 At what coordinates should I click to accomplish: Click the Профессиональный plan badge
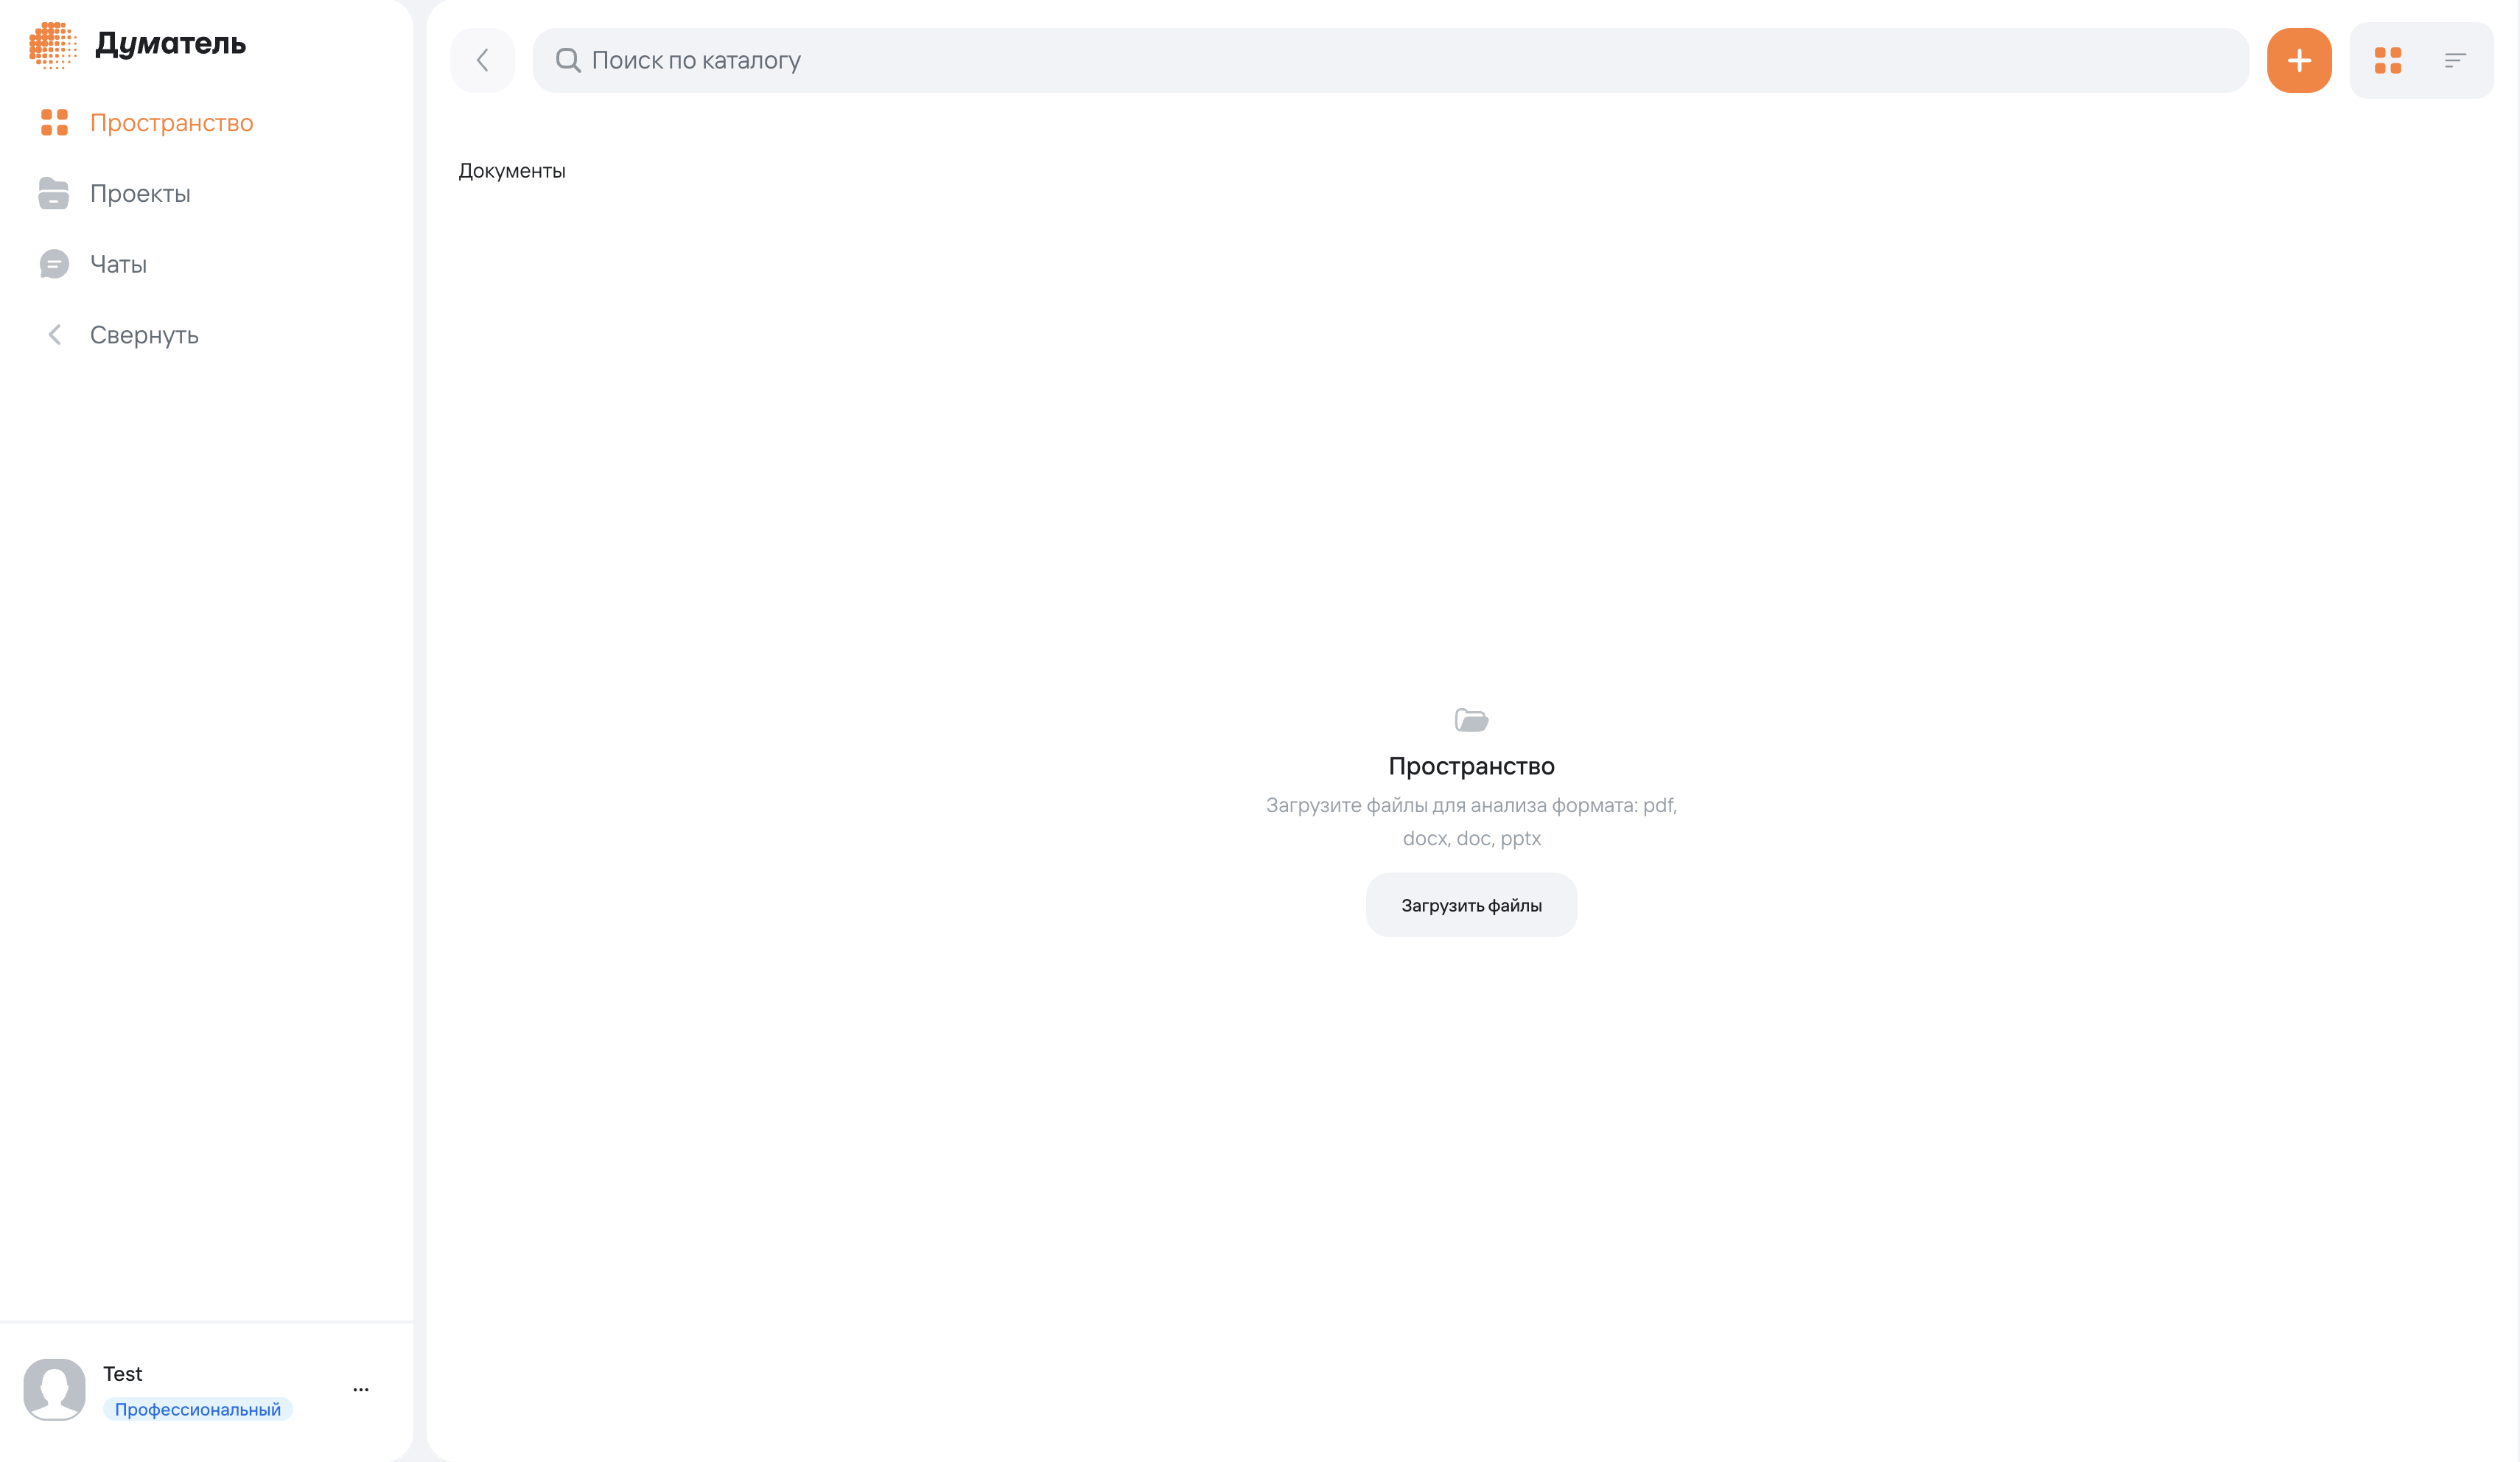pos(197,1409)
